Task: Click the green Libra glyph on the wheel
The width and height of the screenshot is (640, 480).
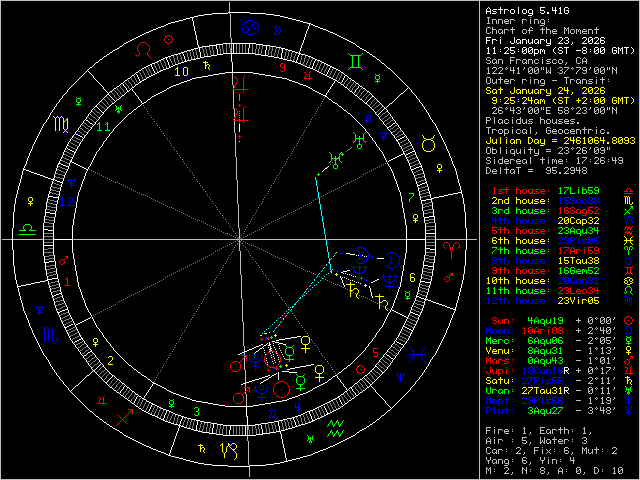Action: [29, 230]
